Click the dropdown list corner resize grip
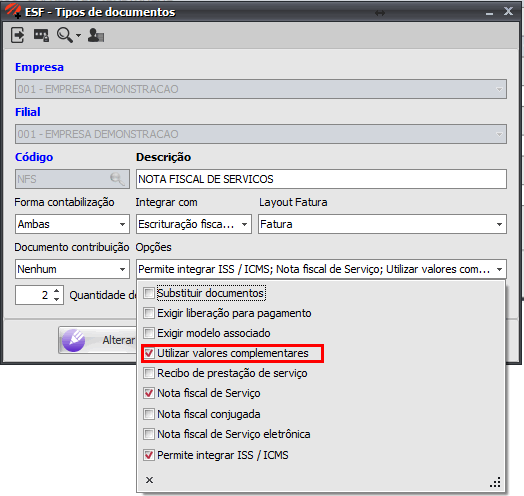The image size is (524, 496). tap(495, 482)
